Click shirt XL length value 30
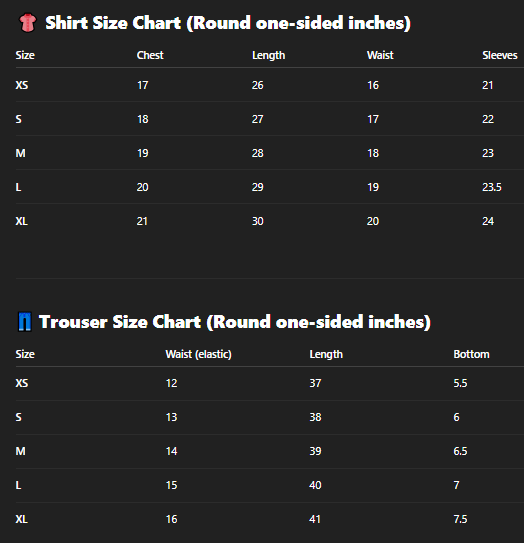Image resolution: width=524 pixels, height=543 pixels. 258,221
